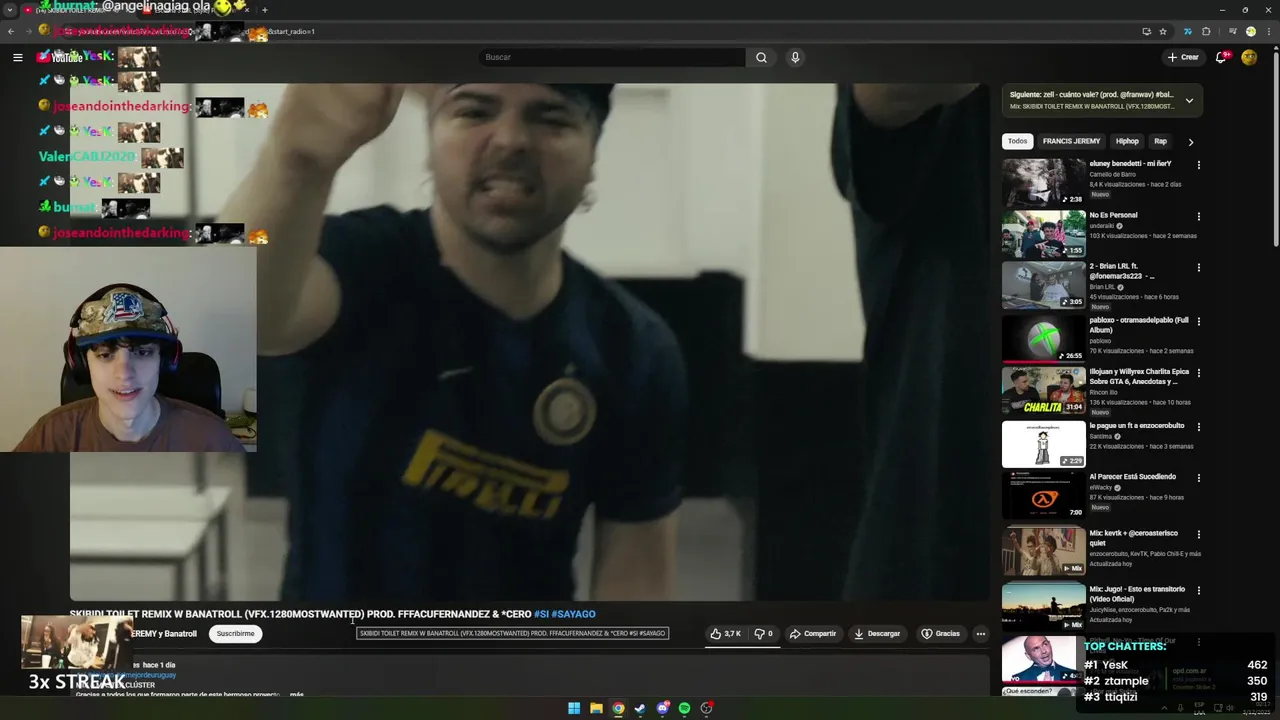Screen dimensions: 1280x720
Task: Open le pague un ft a enzocerobulto video
Action: pos(1043,444)
